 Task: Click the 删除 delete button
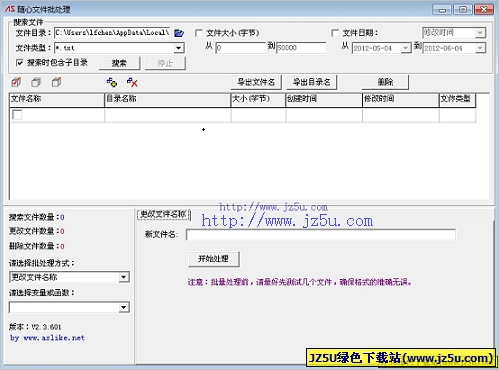coord(385,82)
